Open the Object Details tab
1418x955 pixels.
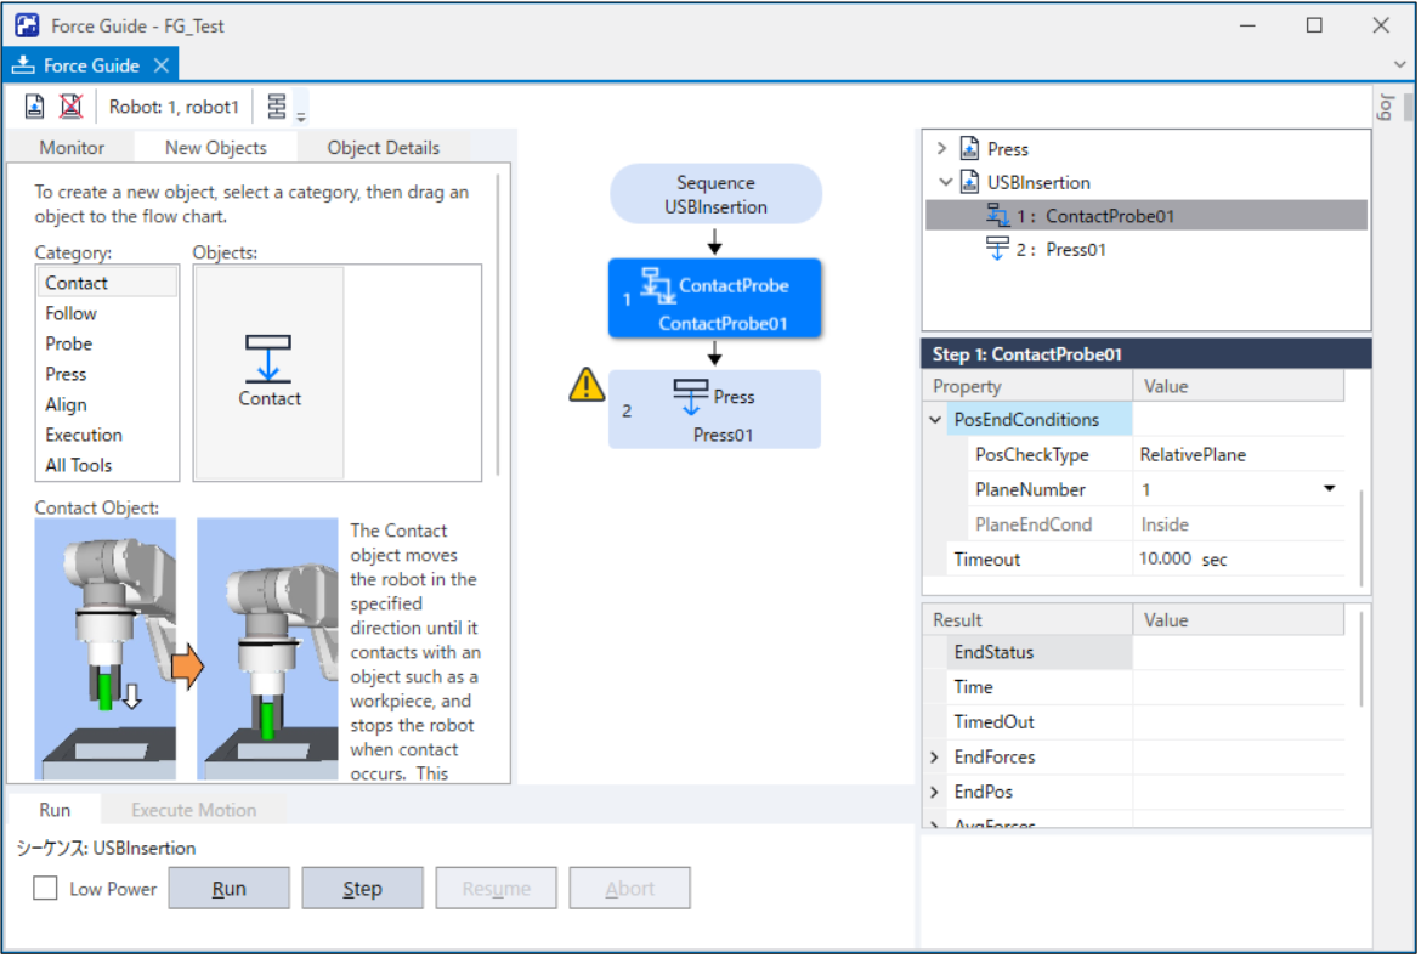[x=383, y=148]
